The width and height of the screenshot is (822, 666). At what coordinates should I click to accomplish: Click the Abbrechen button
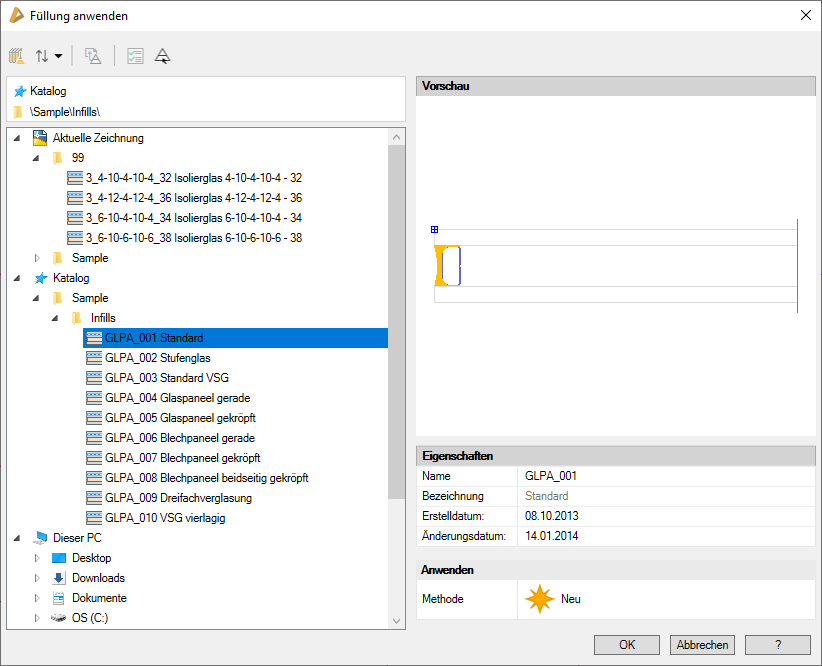702,645
